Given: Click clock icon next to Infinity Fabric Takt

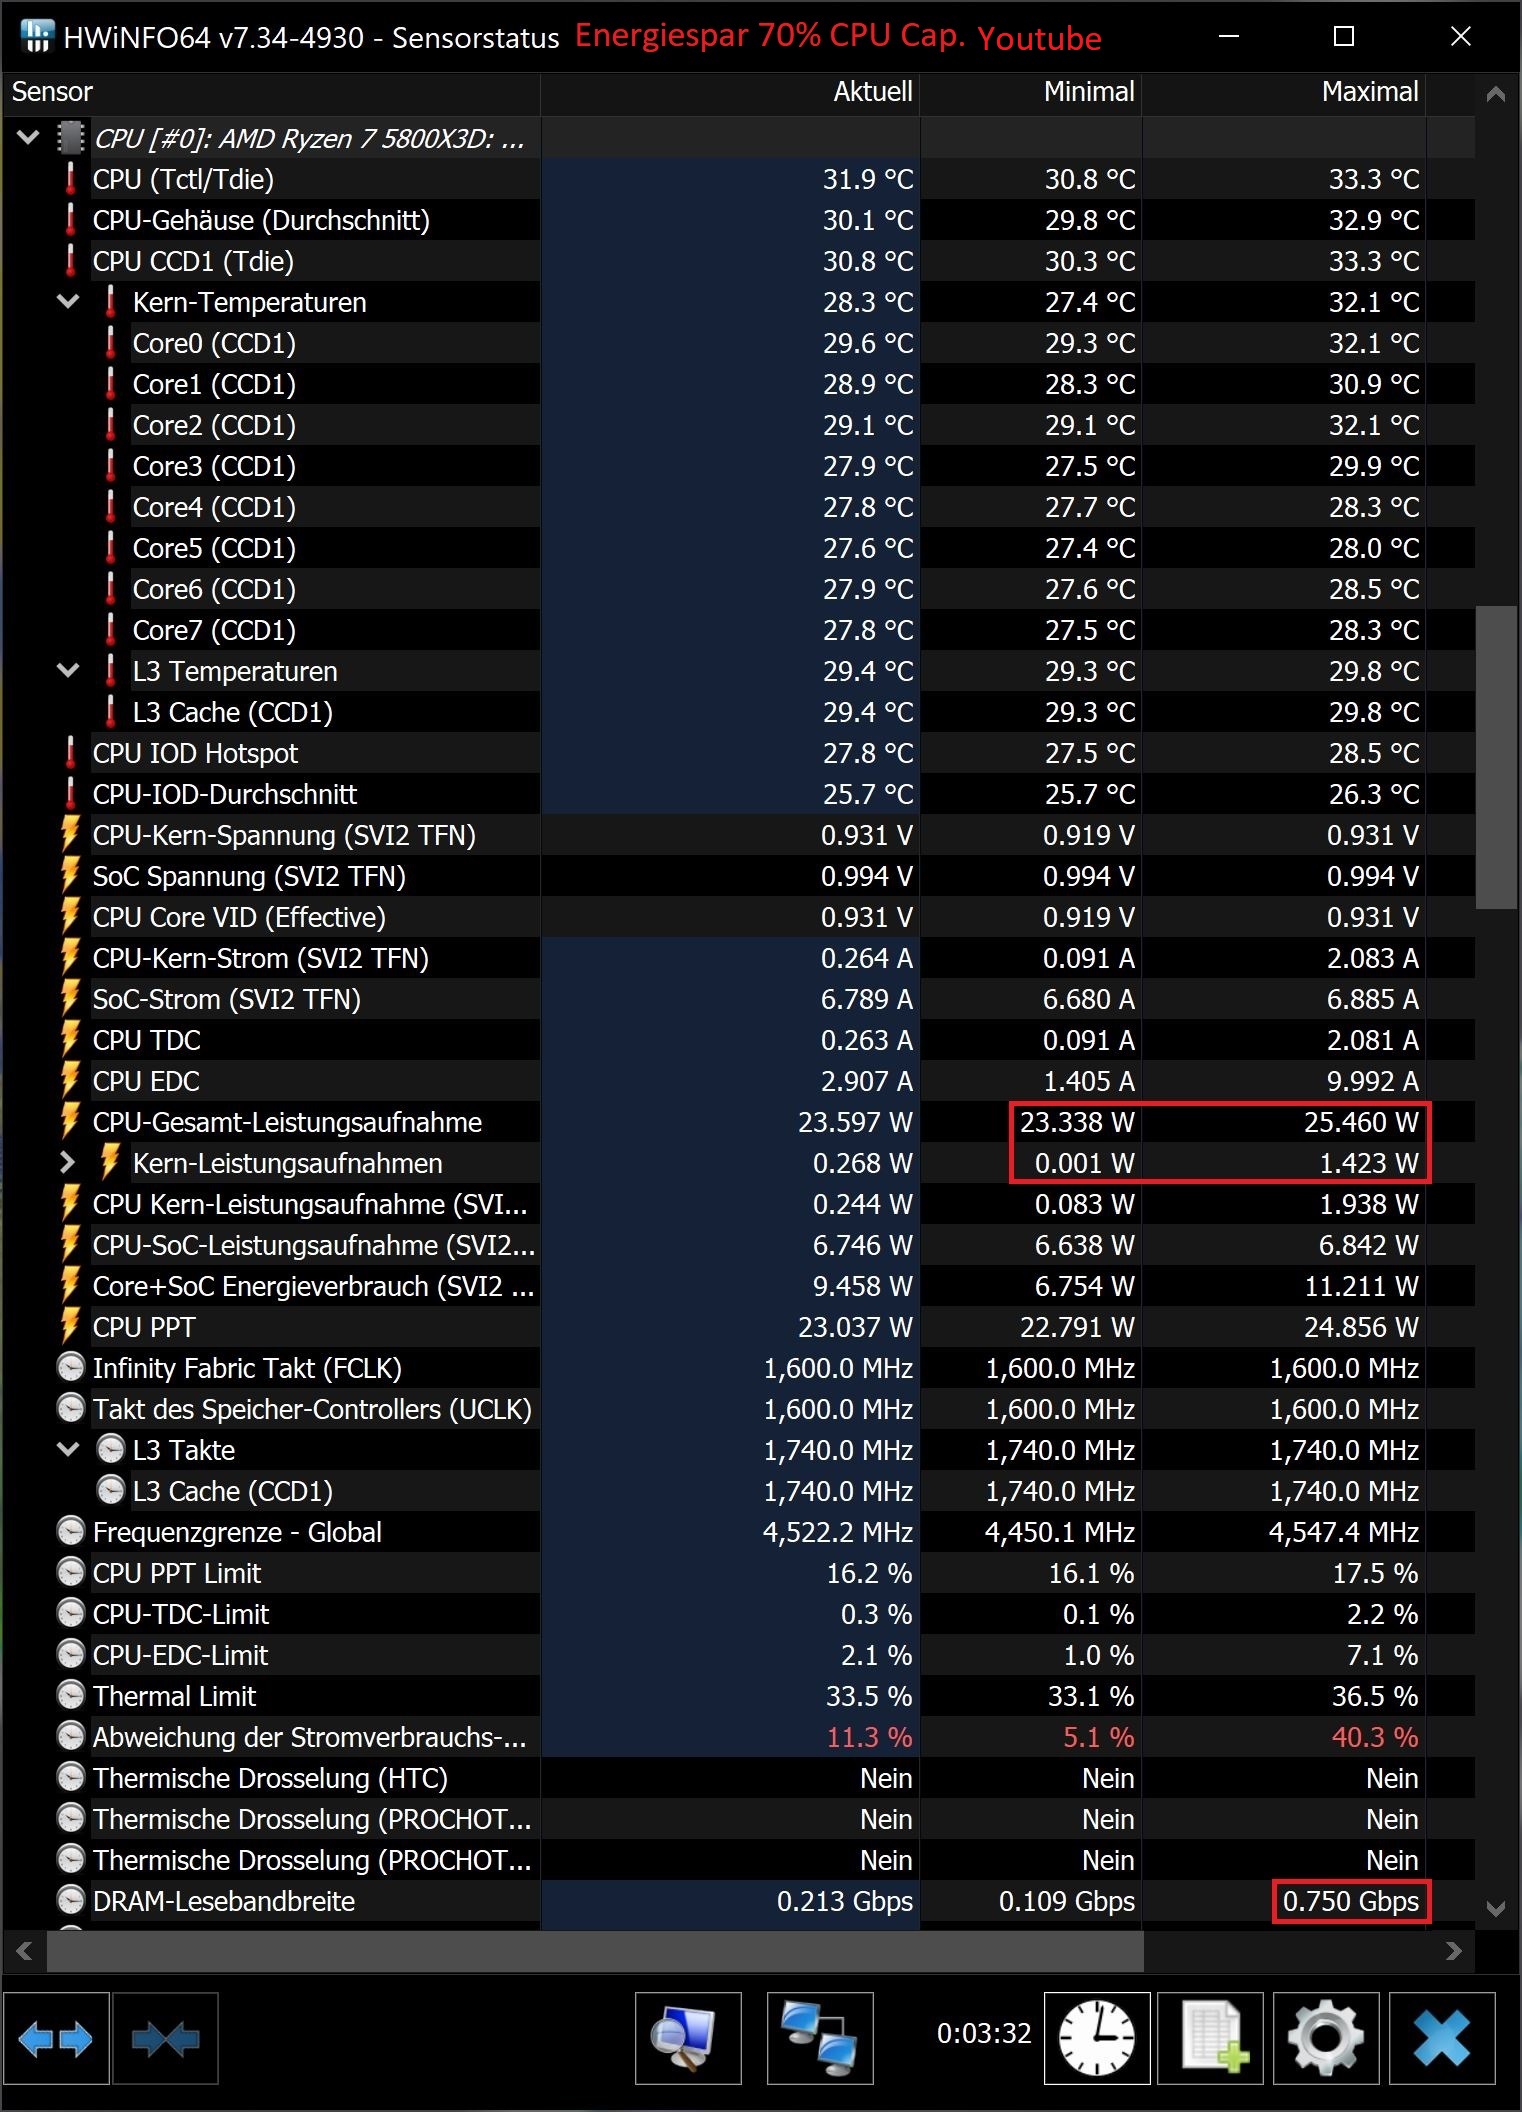Looking at the screenshot, I should coord(70,1367).
